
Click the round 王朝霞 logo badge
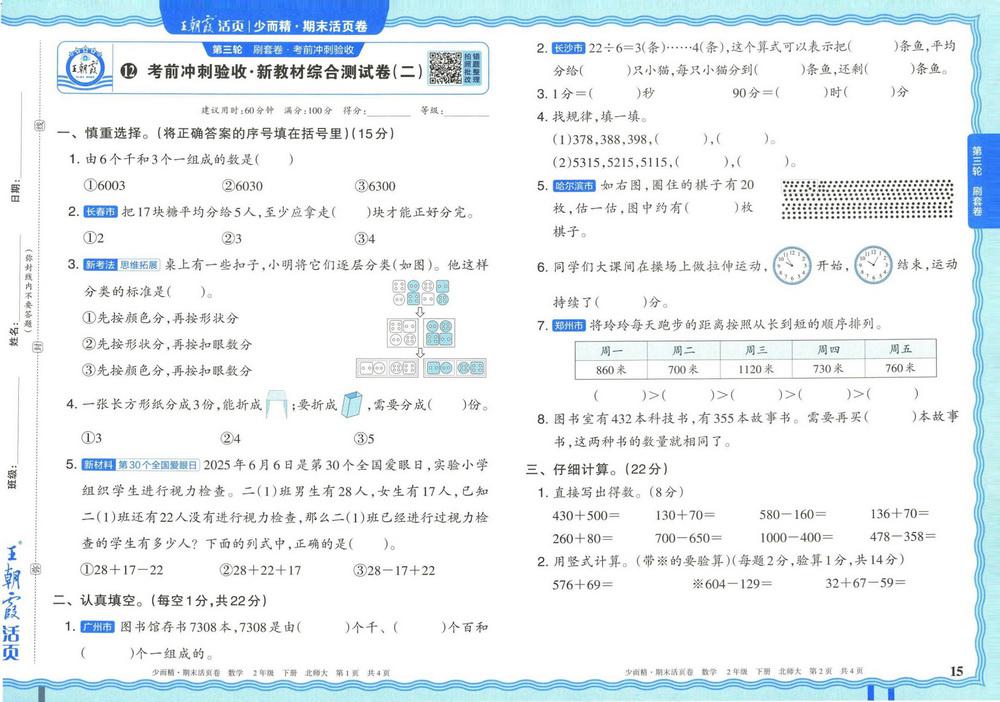point(85,68)
